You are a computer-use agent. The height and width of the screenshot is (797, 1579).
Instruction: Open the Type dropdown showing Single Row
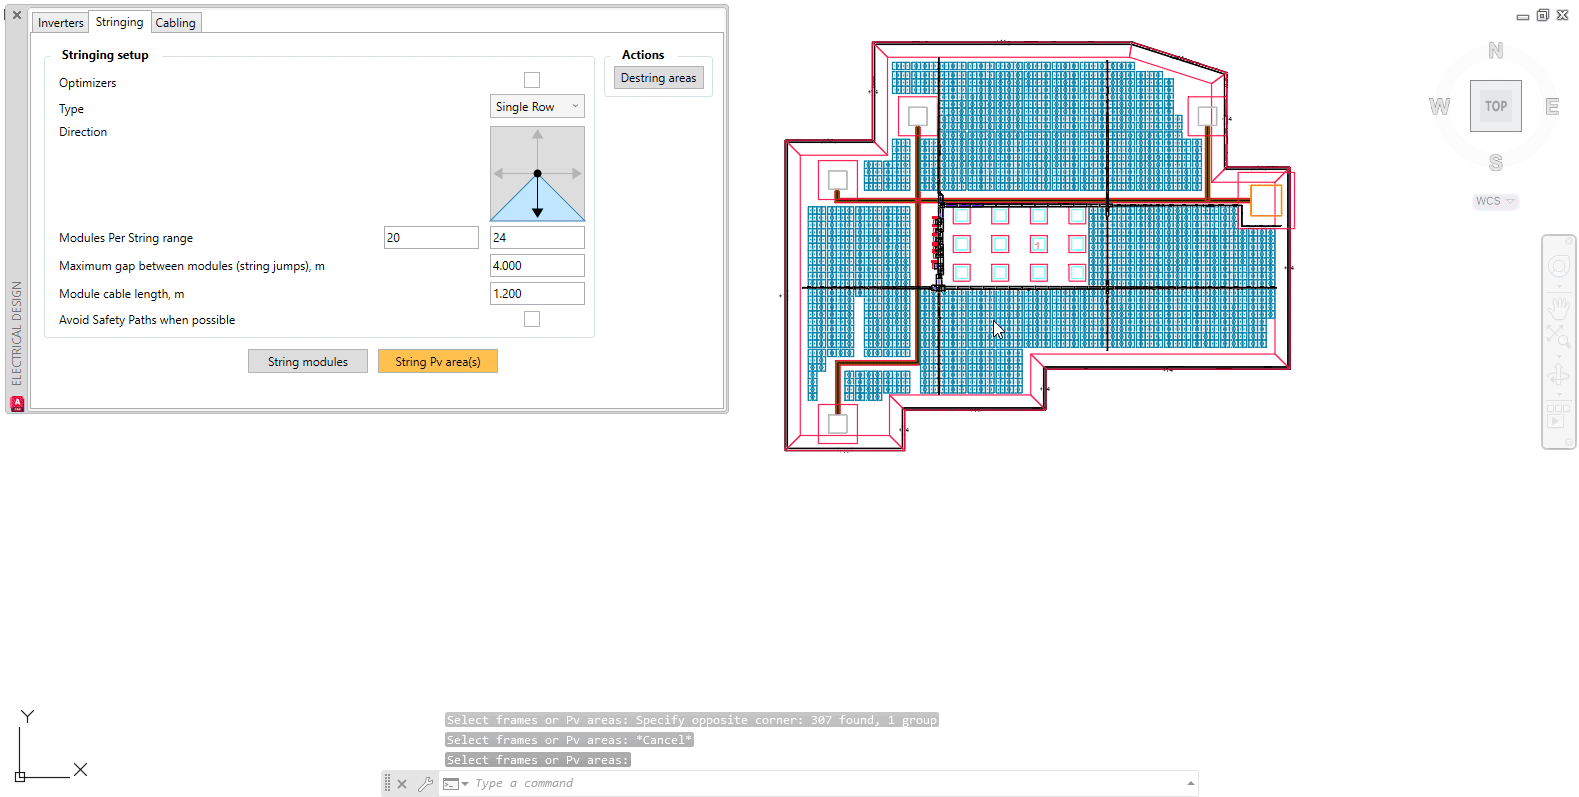pyautogui.click(x=537, y=106)
